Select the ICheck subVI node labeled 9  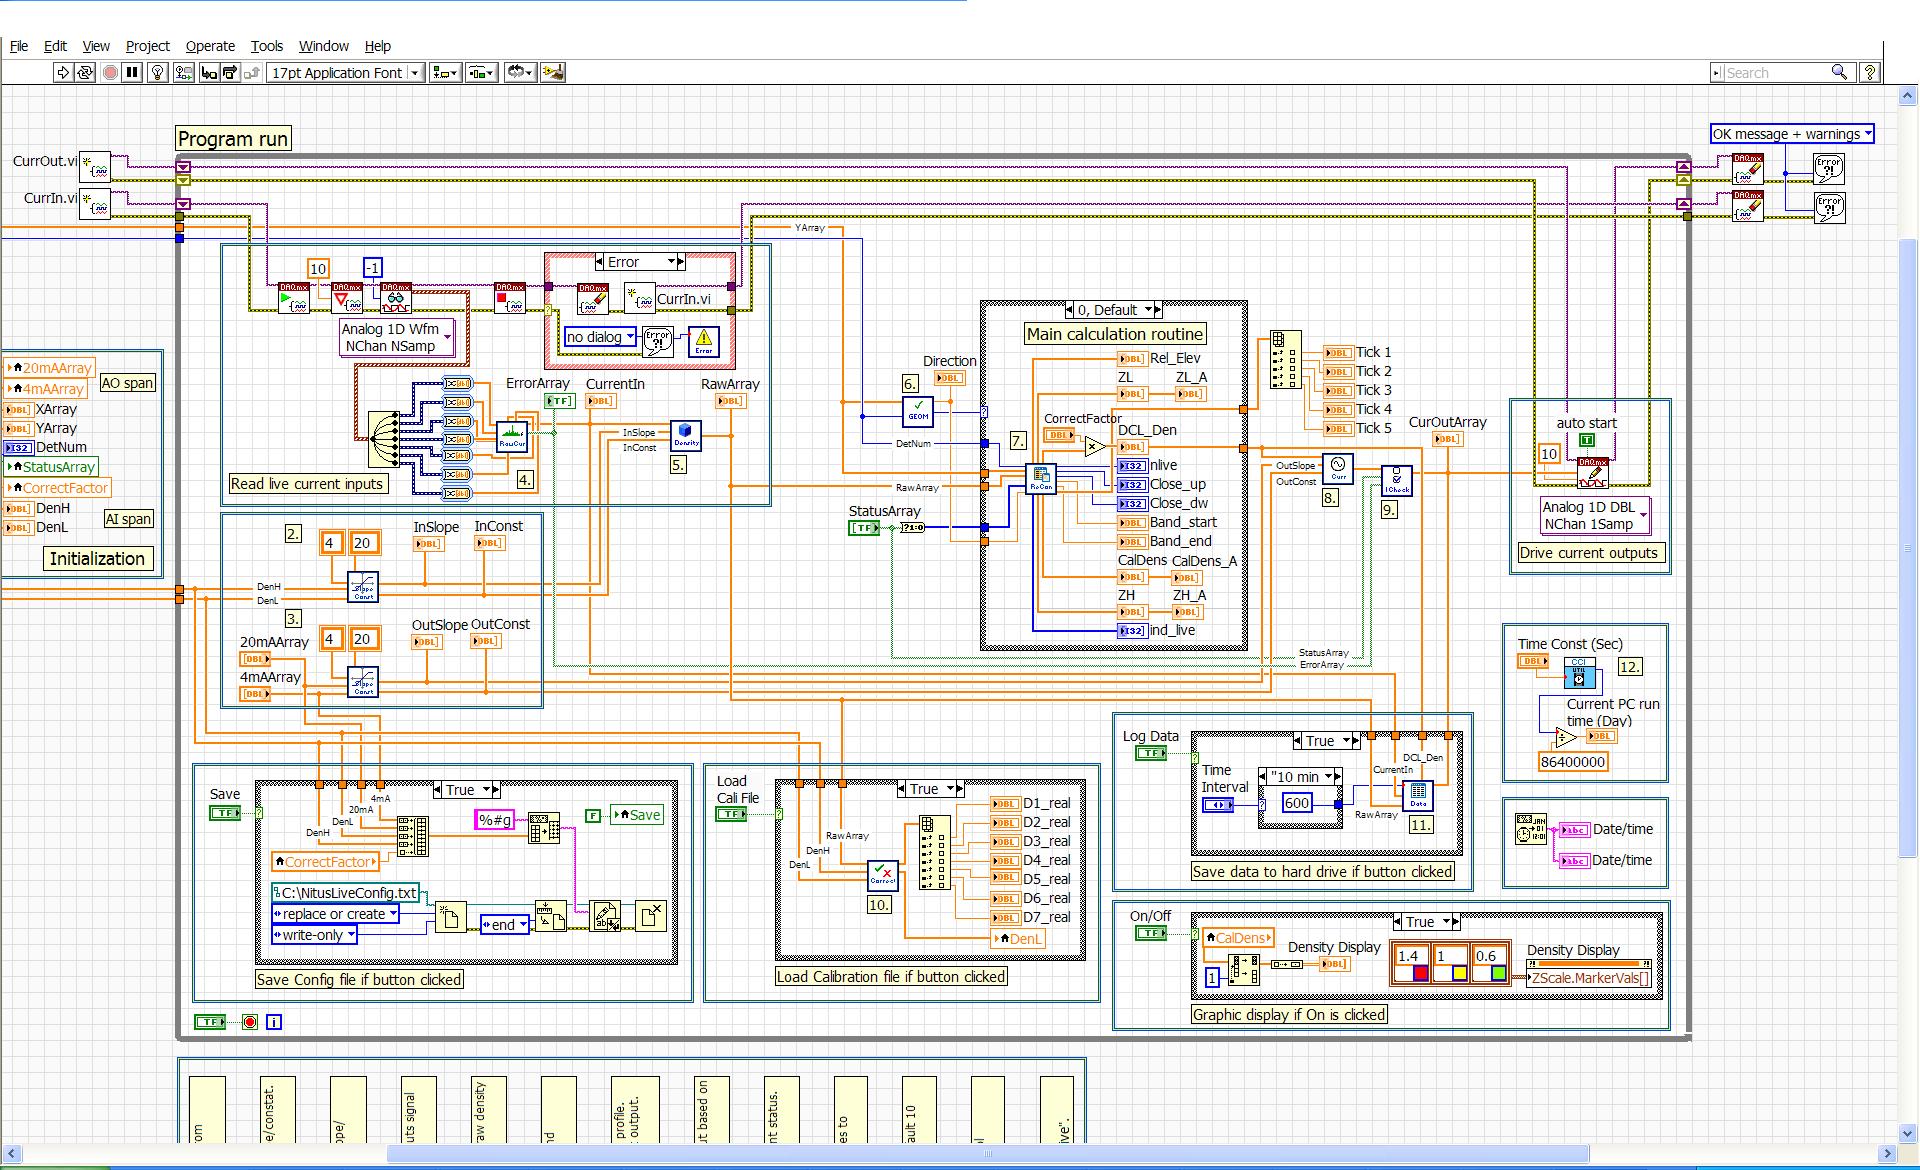[x=1396, y=481]
